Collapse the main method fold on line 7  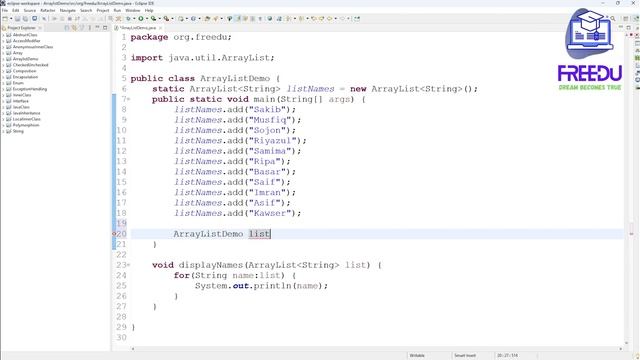(129, 99)
